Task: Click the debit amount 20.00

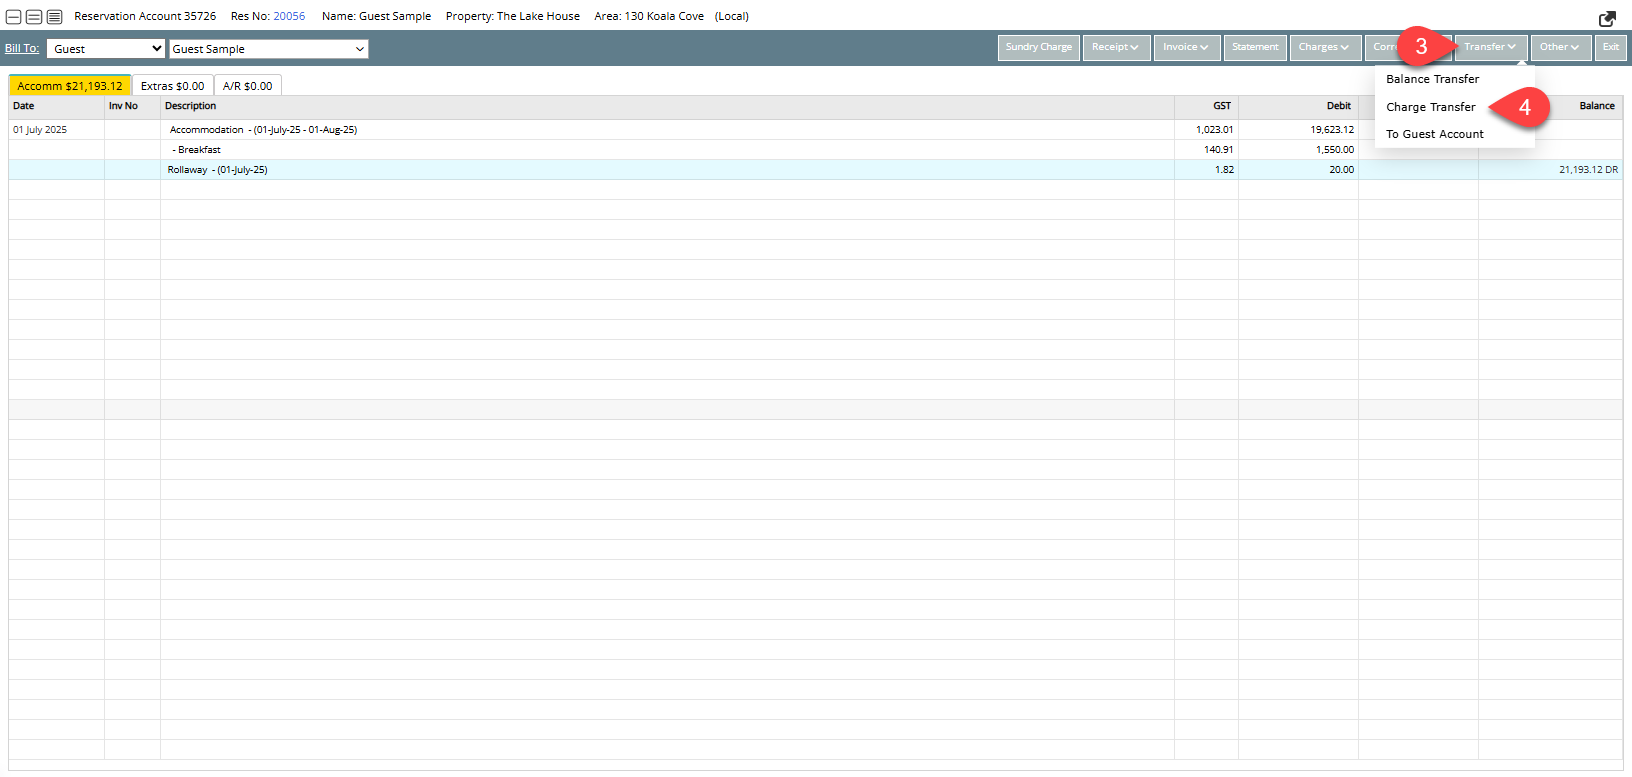Action: tap(1342, 170)
